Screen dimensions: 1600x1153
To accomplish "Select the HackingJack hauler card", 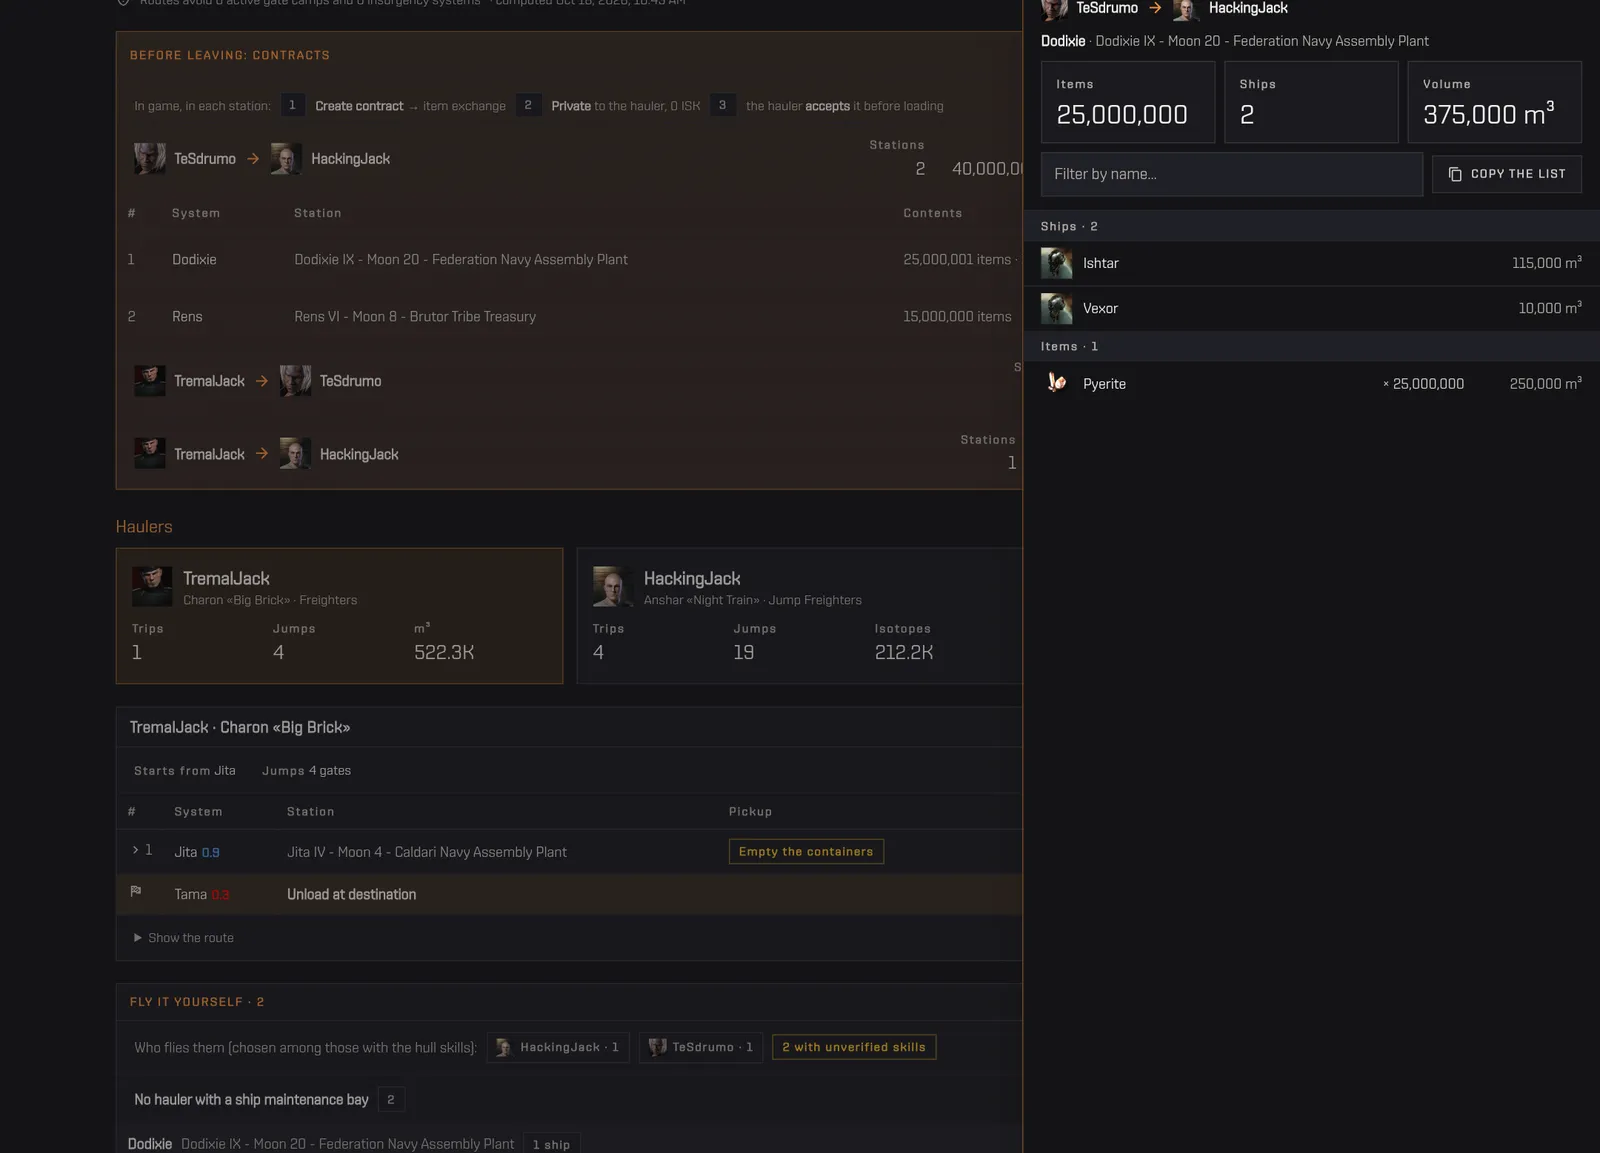I will click(800, 616).
